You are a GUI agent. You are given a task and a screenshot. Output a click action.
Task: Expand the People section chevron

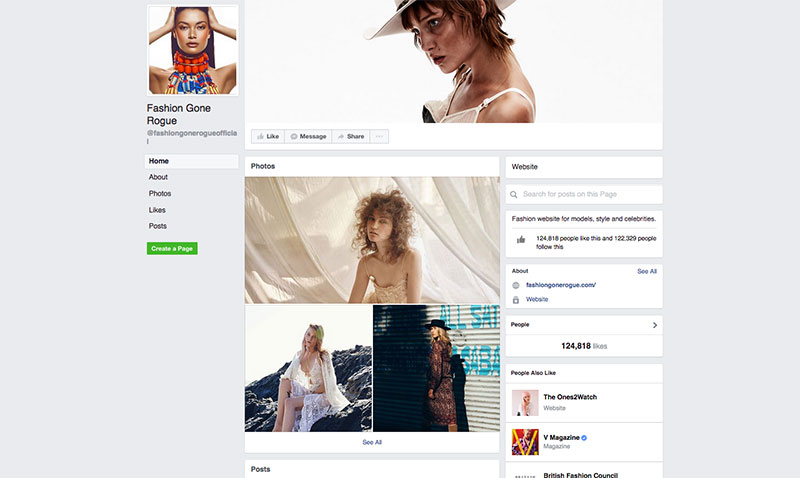(x=655, y=325)
